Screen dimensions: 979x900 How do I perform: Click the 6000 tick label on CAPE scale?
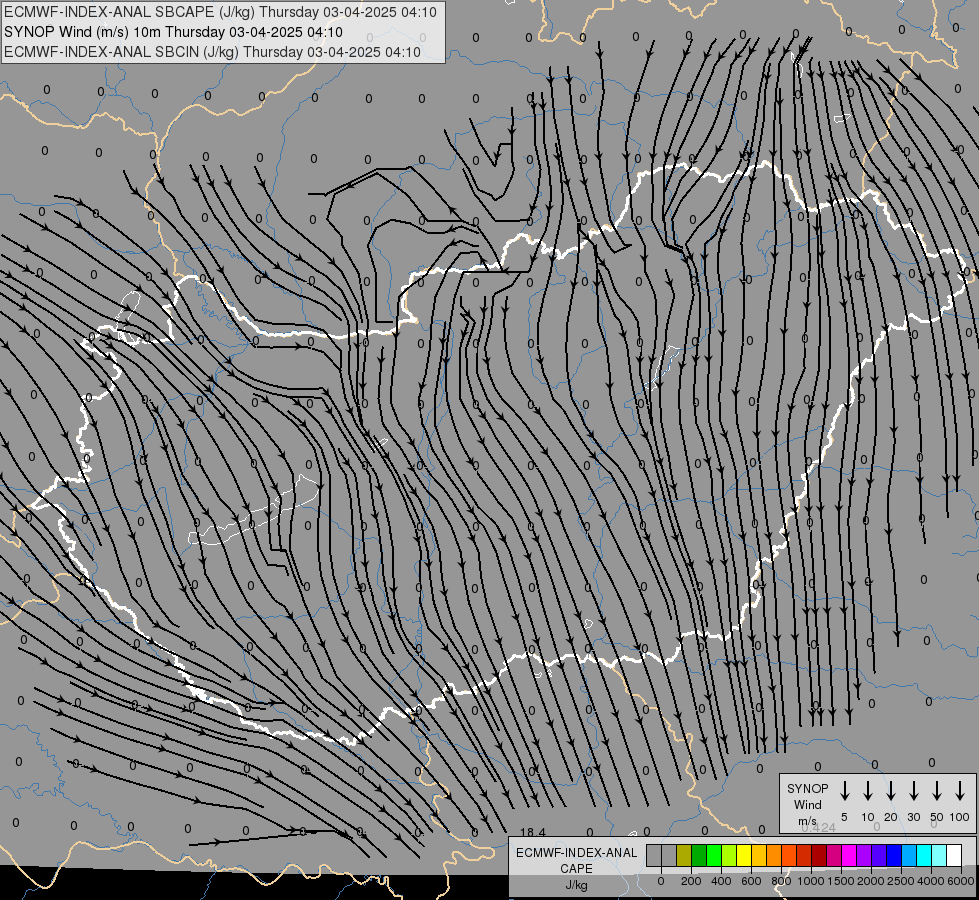(x=960, y=881)
